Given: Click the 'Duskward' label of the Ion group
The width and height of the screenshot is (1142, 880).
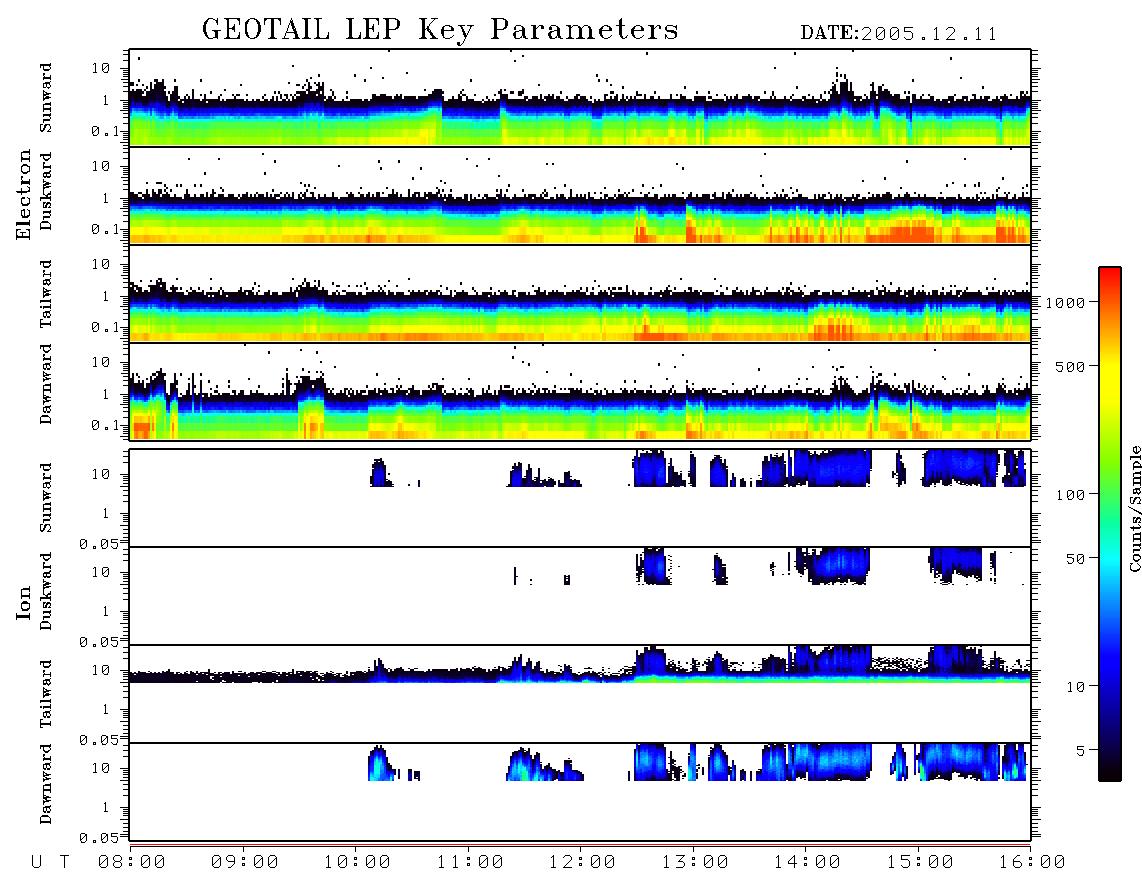Looking at the screenshot, I should pos(46,592).
